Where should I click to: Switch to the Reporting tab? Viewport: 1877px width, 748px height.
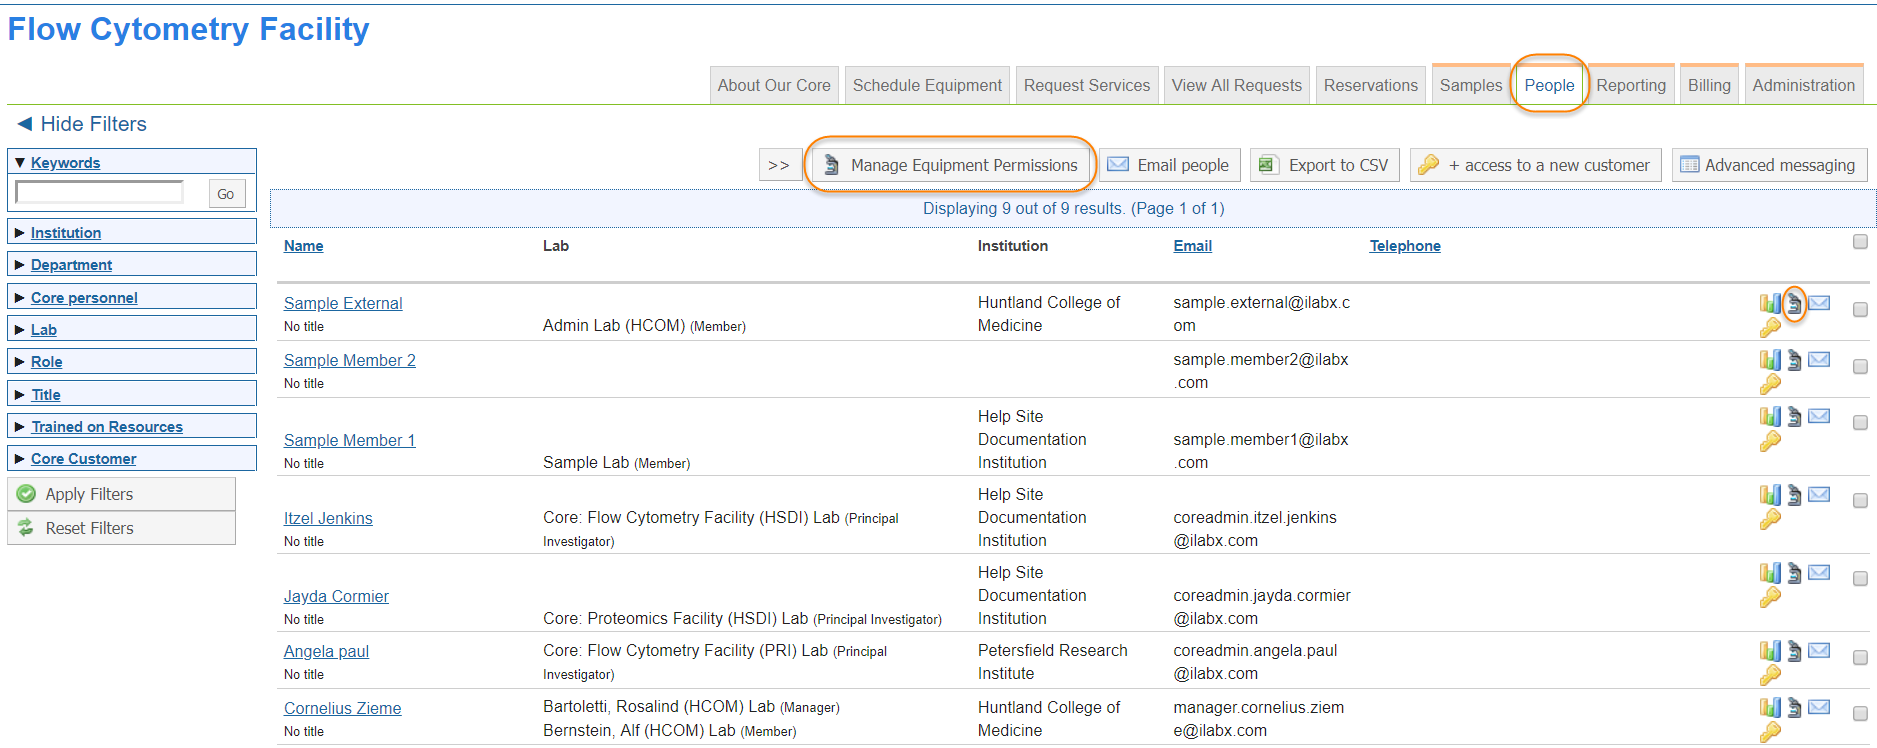click(1630, 86)
